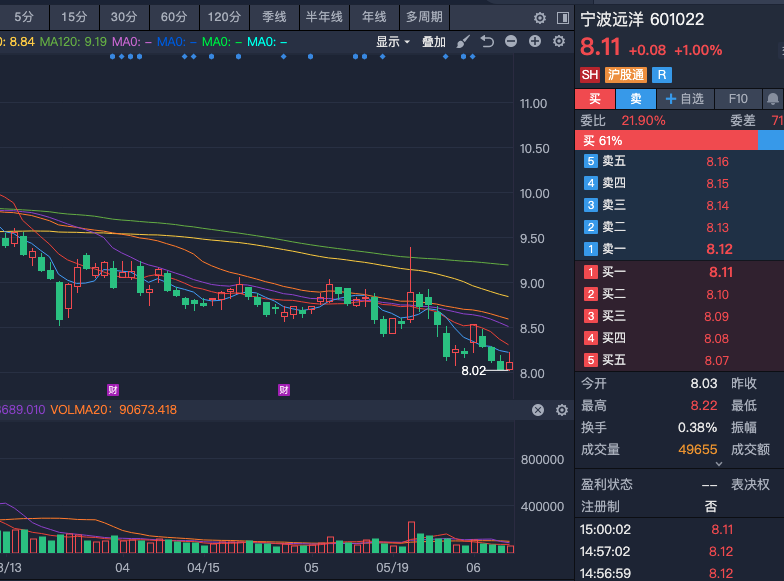Viewport: 784px width, 581px height.
Task: Select 卖一 row at 8.12
Action: click(x=680, y=249)
